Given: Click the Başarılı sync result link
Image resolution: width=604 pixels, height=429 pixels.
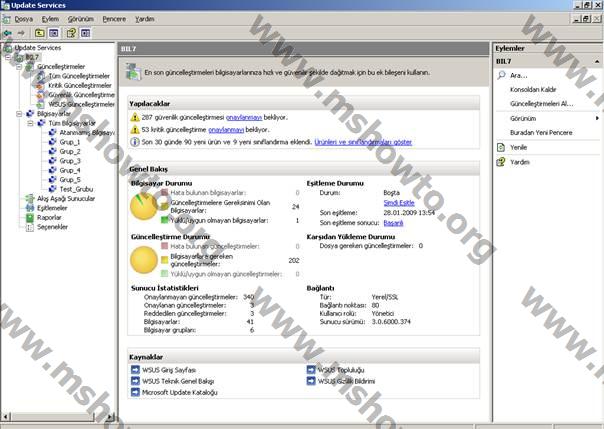Looking at the screenshot, I should (x=393, y=223).
